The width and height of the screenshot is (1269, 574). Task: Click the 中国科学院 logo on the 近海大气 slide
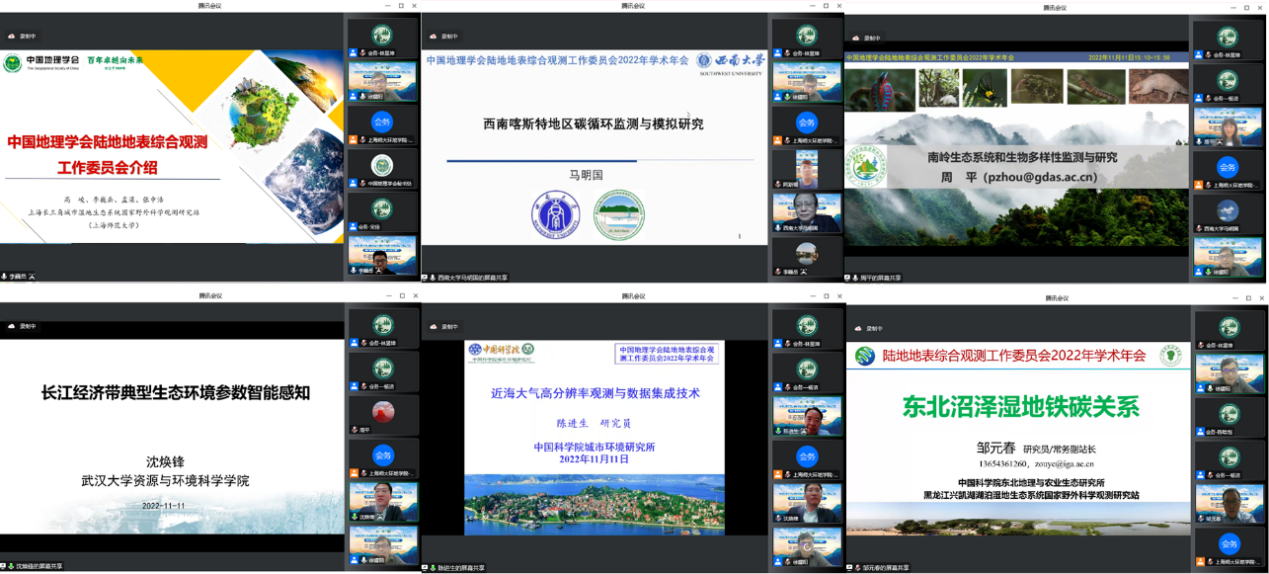pos(500,352)
